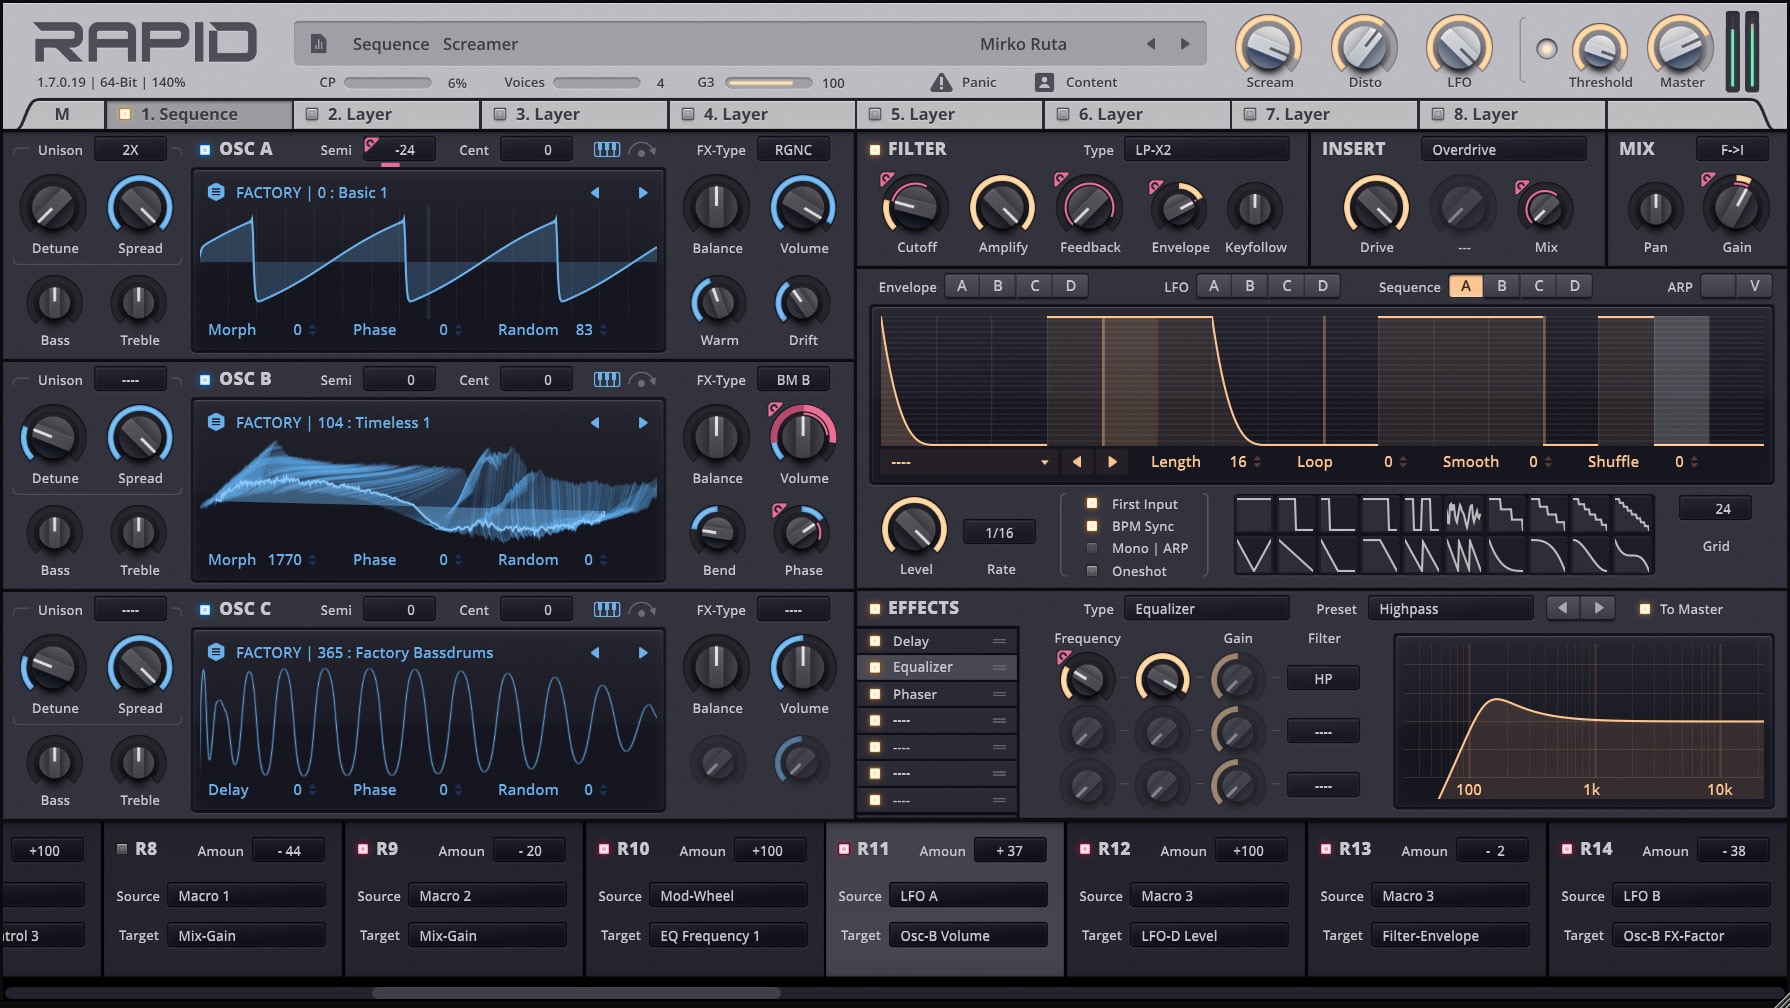Screen dimensions: 1790x1008
Task: Open OSC B Timeless 1 wavetable icon
Action: point(216,422)
